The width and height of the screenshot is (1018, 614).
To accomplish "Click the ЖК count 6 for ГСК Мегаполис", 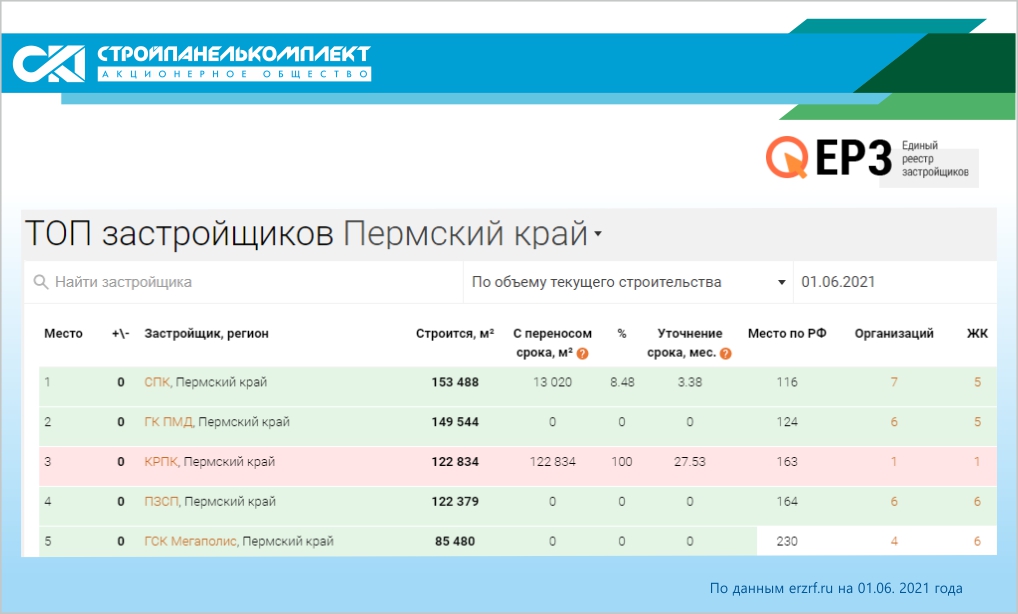I will click(x=977, y=542).
